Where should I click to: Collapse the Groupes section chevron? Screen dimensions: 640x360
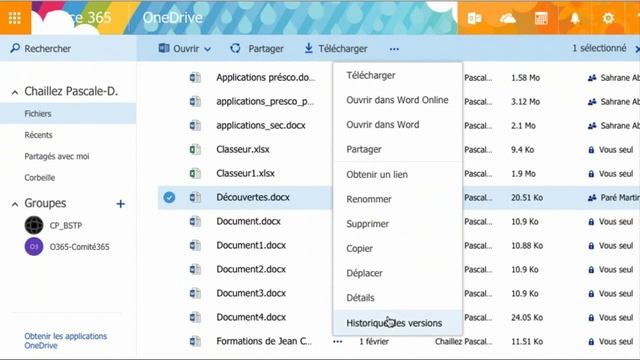click(x=15, y=204)
